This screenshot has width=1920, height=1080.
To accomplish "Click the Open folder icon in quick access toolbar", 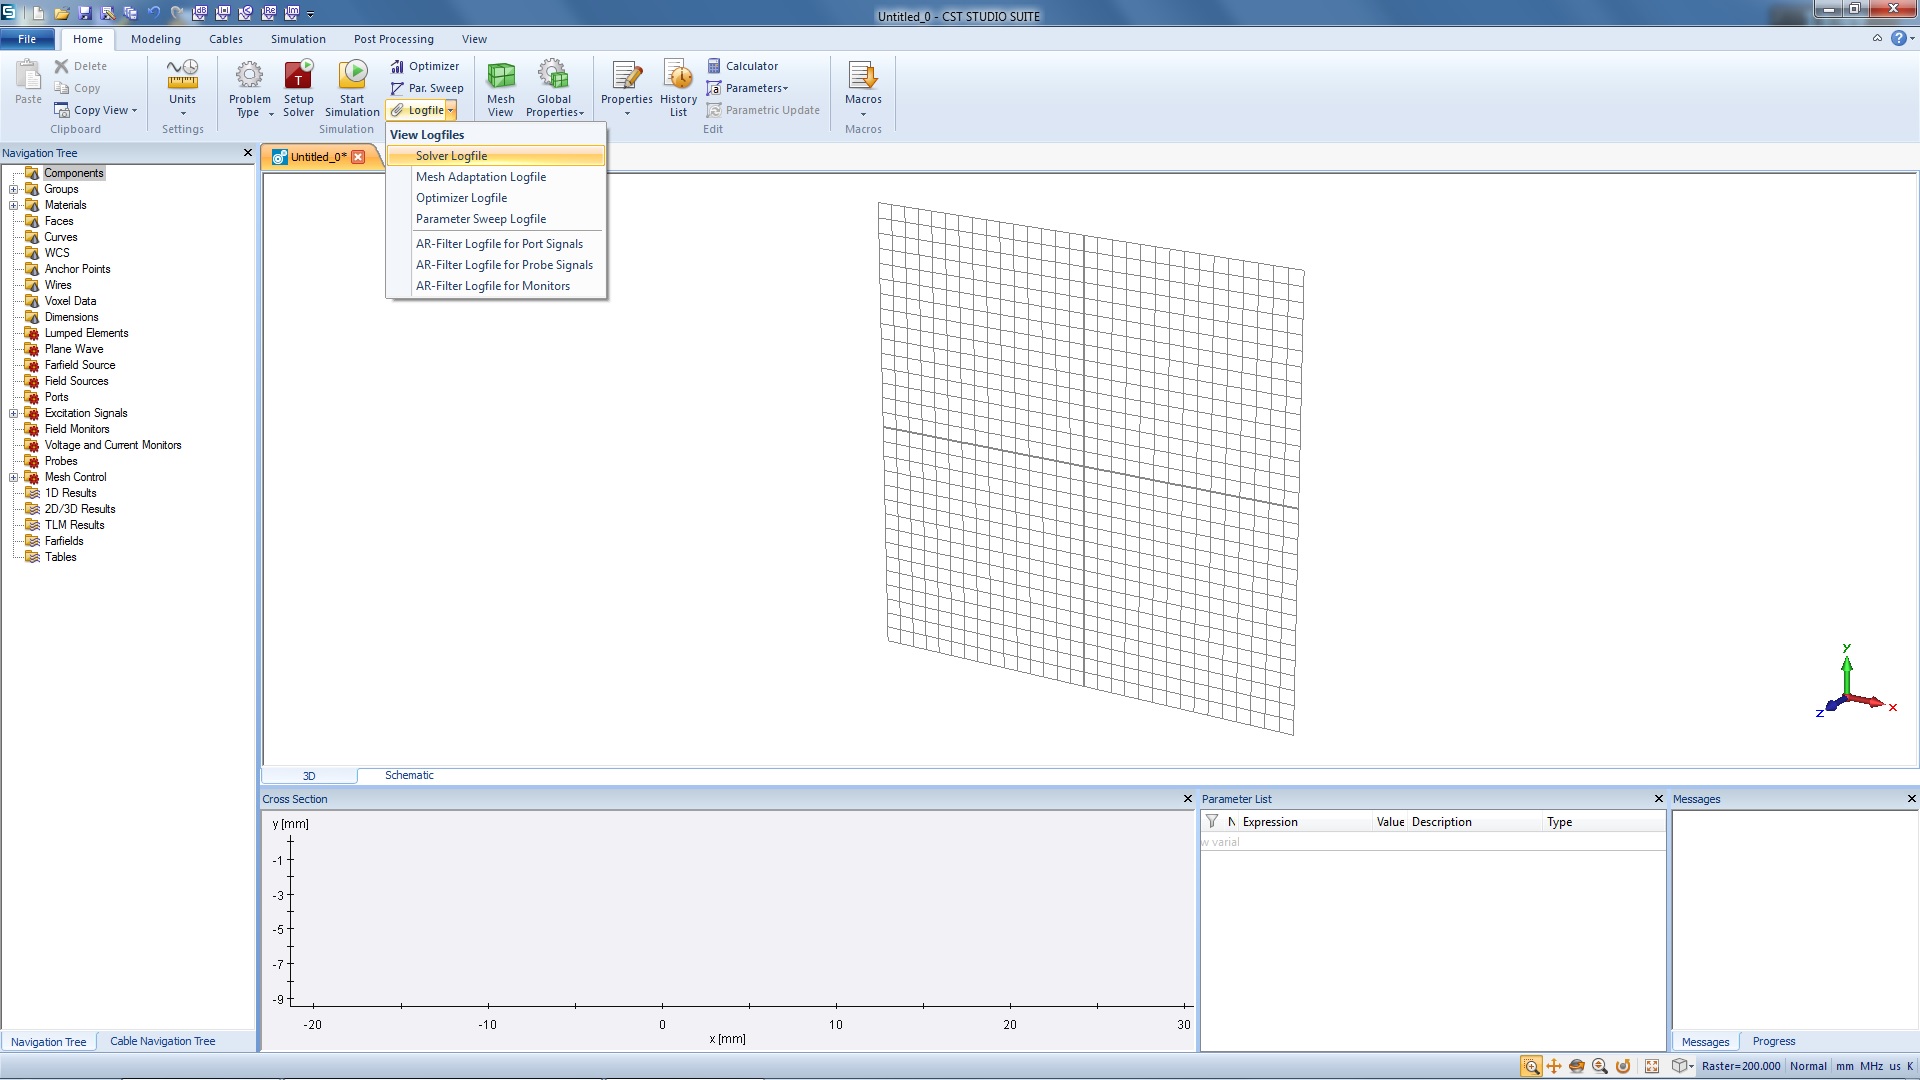I will coord(62,13).
